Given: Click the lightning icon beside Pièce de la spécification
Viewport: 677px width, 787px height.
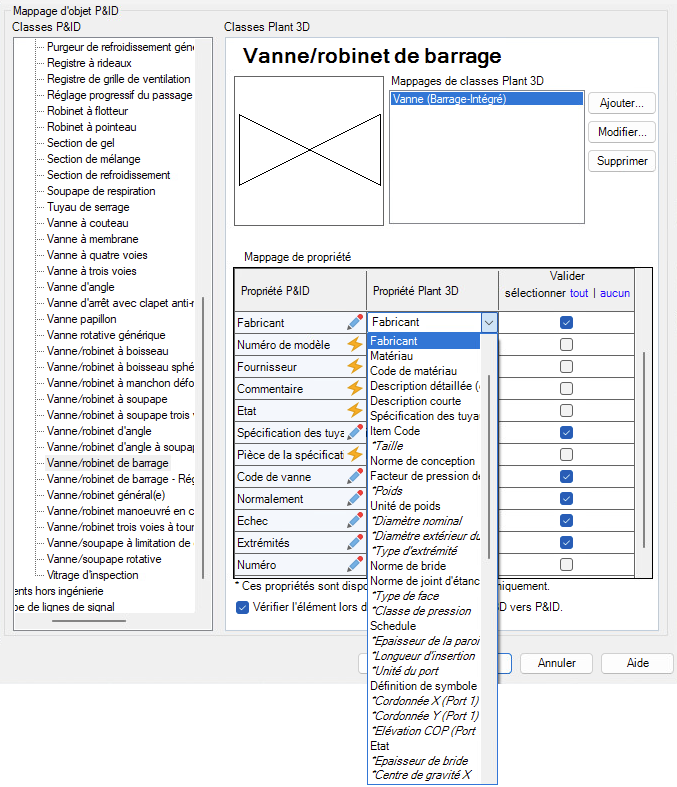Looking at the screenshot, I should pyautogui.click(x=355, y=454).
